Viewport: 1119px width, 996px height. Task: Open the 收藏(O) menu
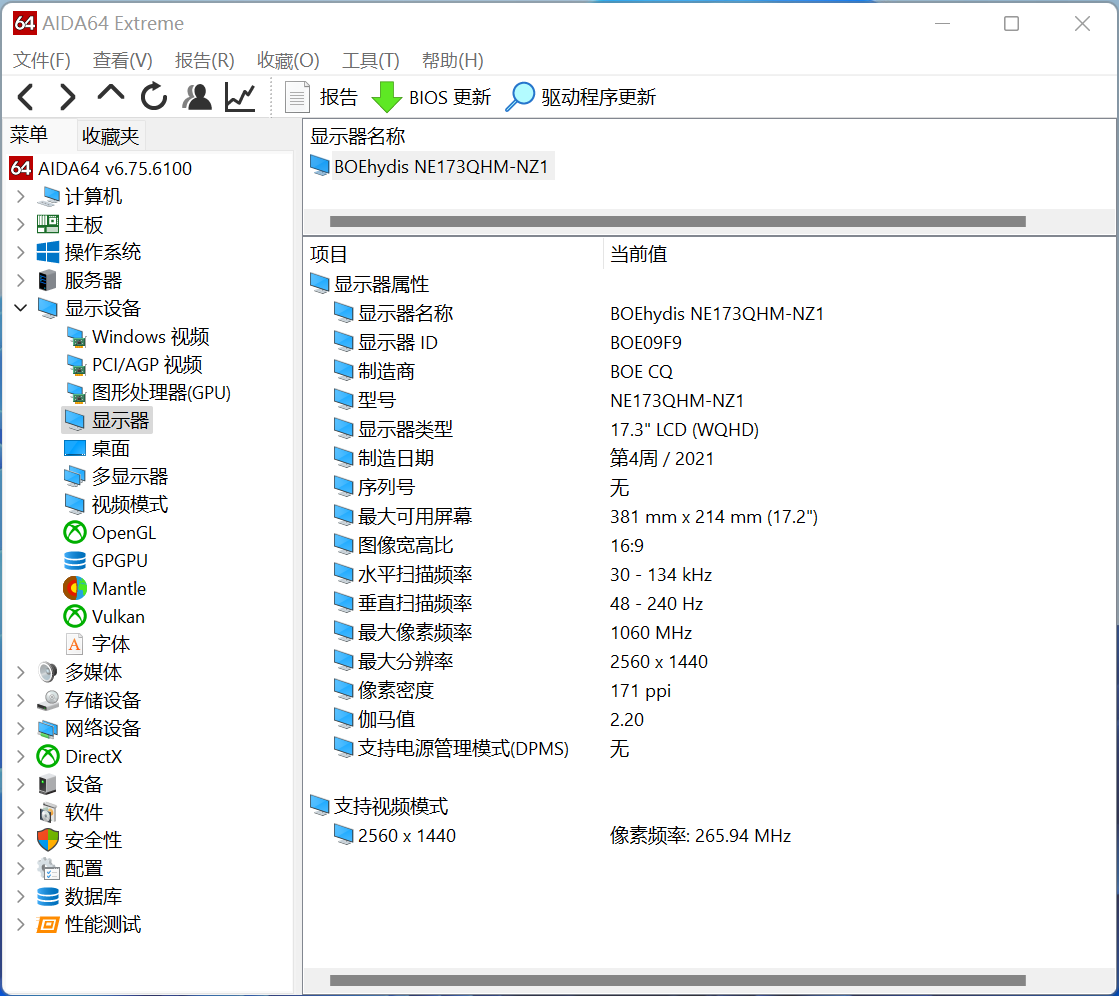click(x=288, y=61)
